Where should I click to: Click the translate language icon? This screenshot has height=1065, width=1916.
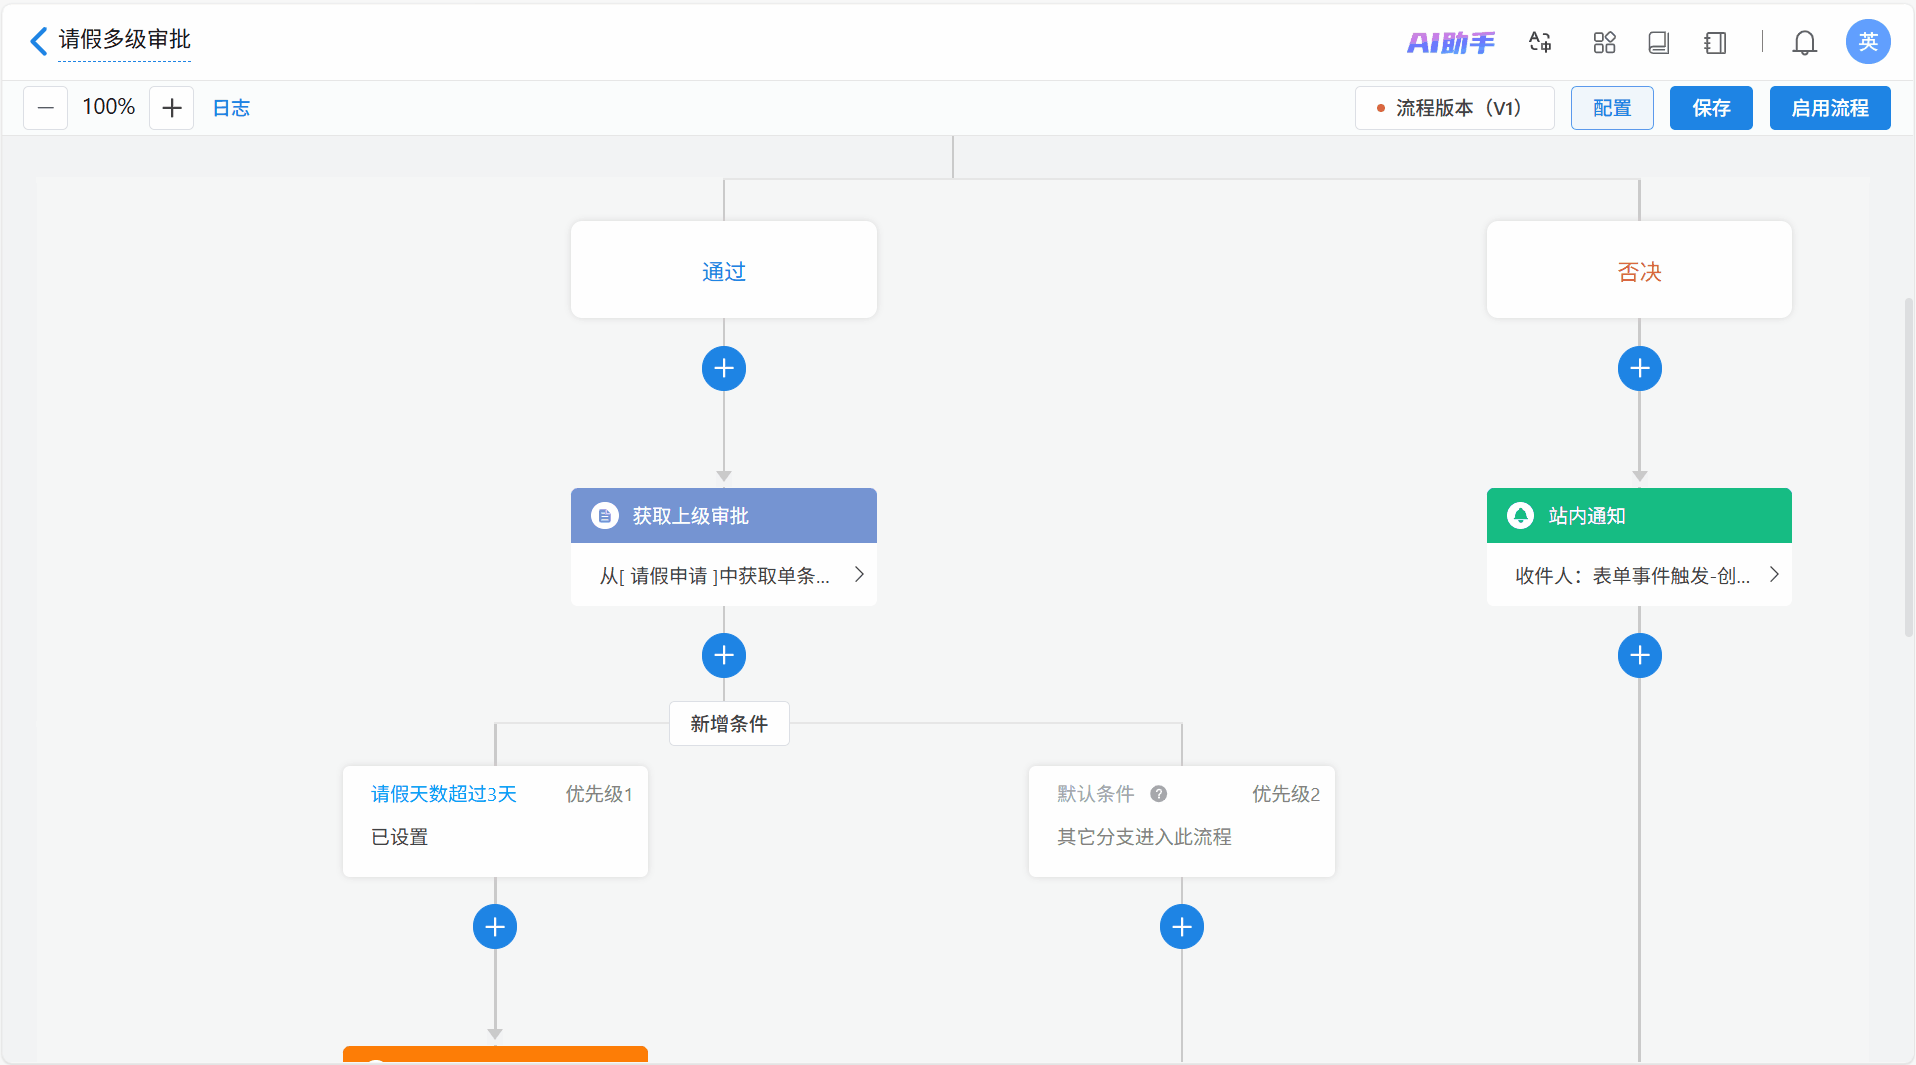coord(1540,42)
